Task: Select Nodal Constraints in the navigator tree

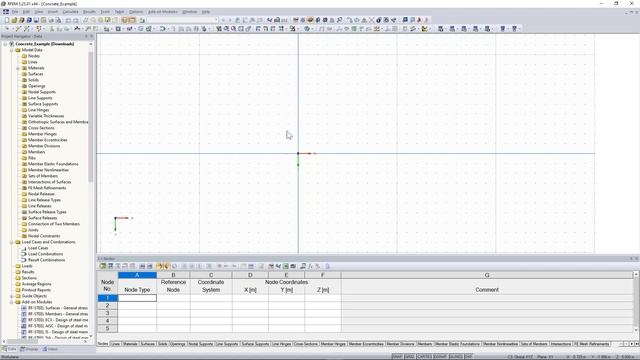Action: tap(44, 236)
